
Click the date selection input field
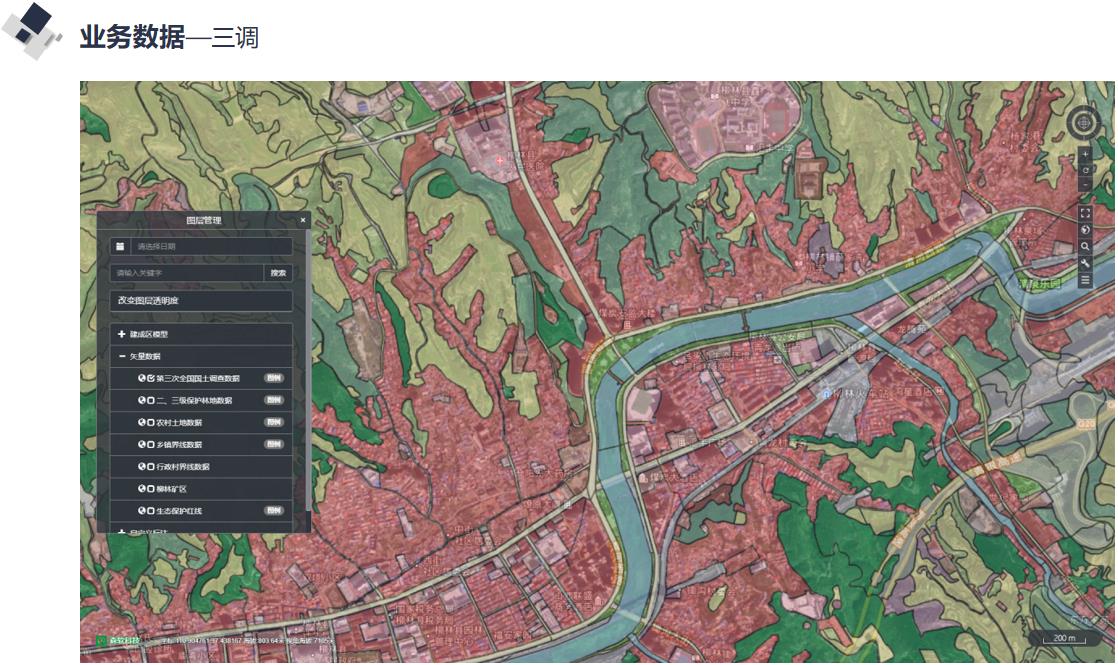[211, 247]
